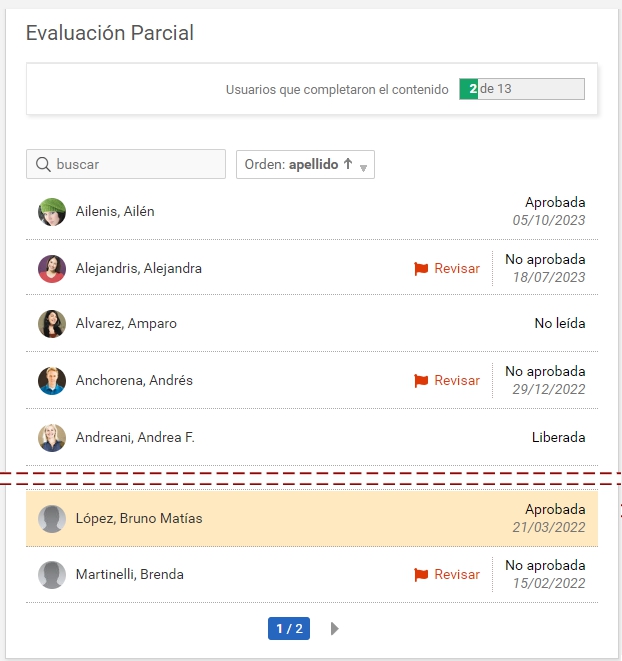Click the search magnifier icon
The width and height of the screenshot is (622, 661).
click(x=43, y=164)
